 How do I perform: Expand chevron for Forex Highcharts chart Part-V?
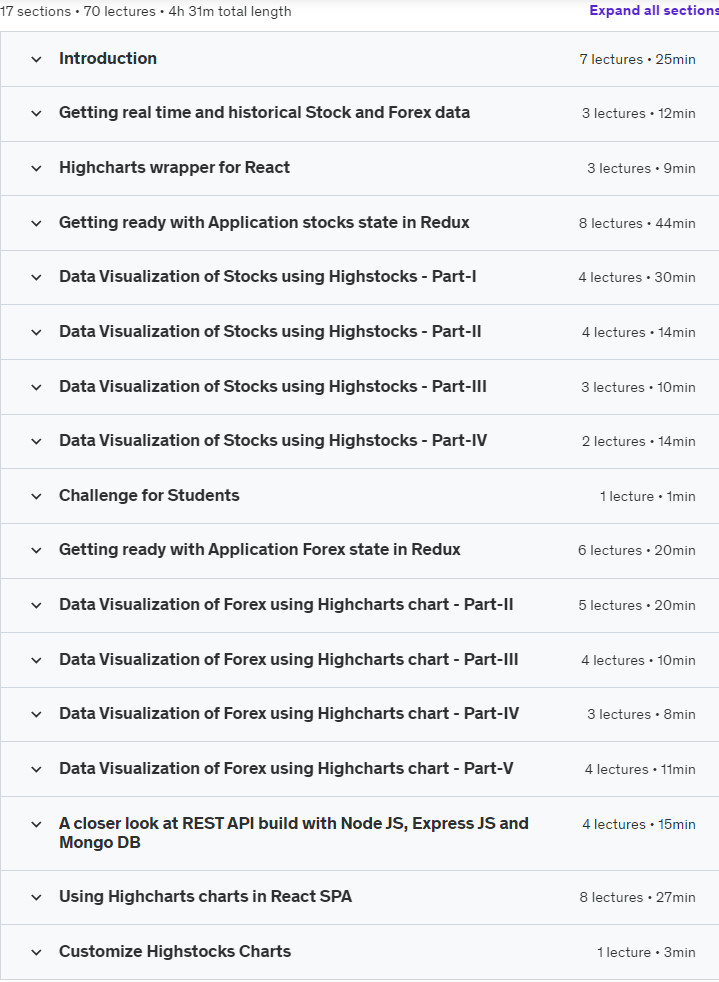point(36,770)
